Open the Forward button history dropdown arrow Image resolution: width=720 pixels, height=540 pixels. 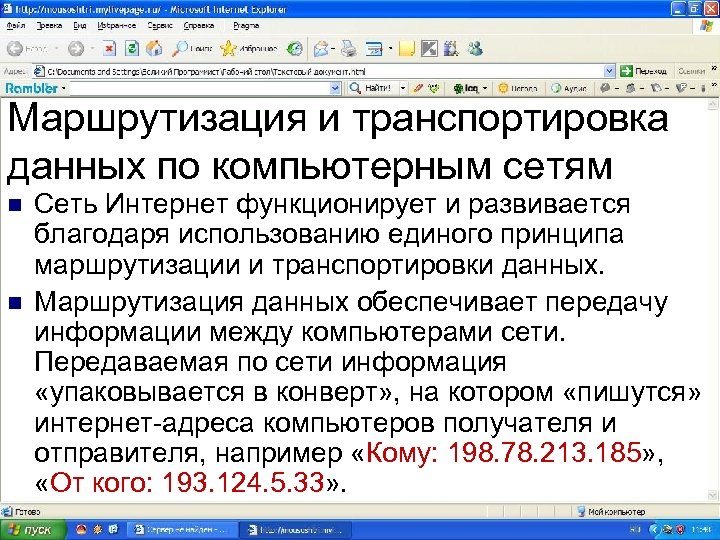coord(92,48)
